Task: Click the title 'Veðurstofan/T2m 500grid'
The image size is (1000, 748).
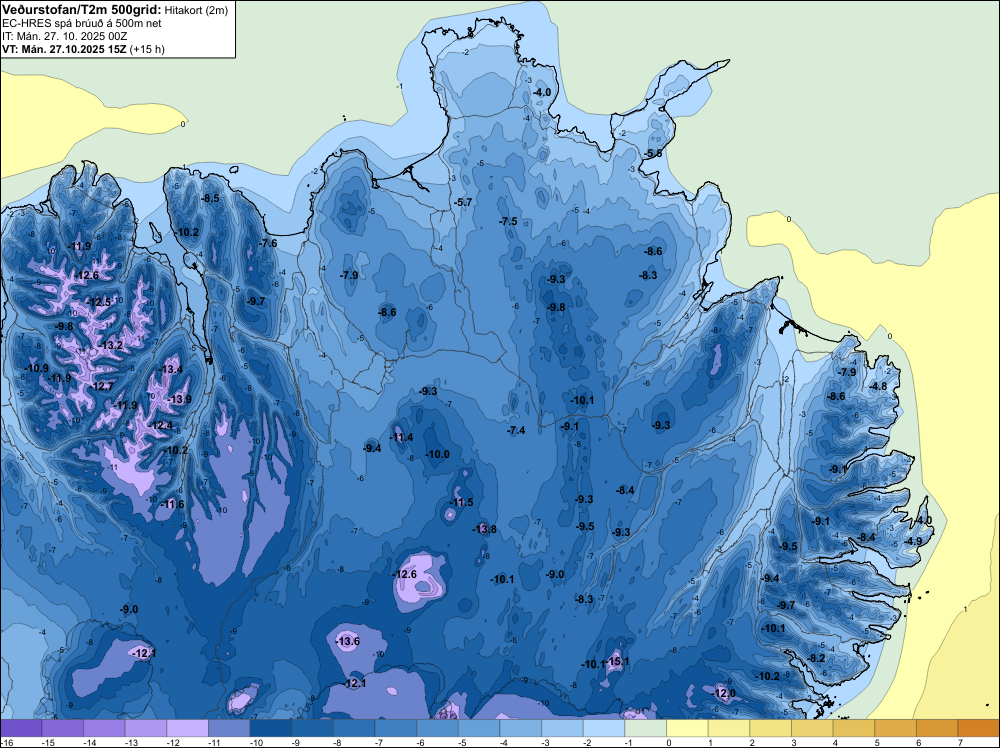Action: (x=82, y=9)
